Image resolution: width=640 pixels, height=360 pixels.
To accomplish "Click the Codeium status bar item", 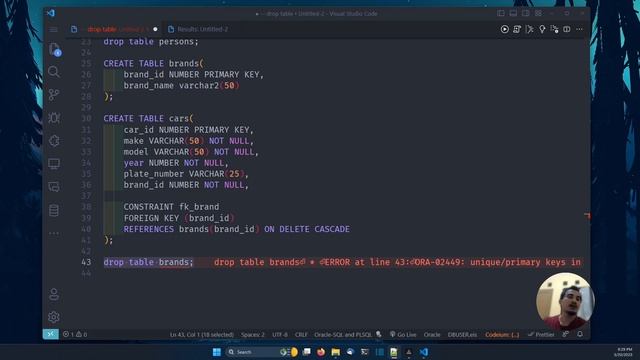I will pos(502,335).
